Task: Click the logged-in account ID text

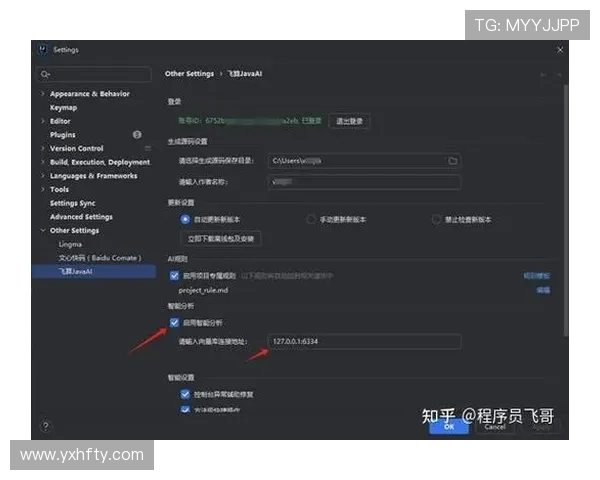Action: point(249,121)
